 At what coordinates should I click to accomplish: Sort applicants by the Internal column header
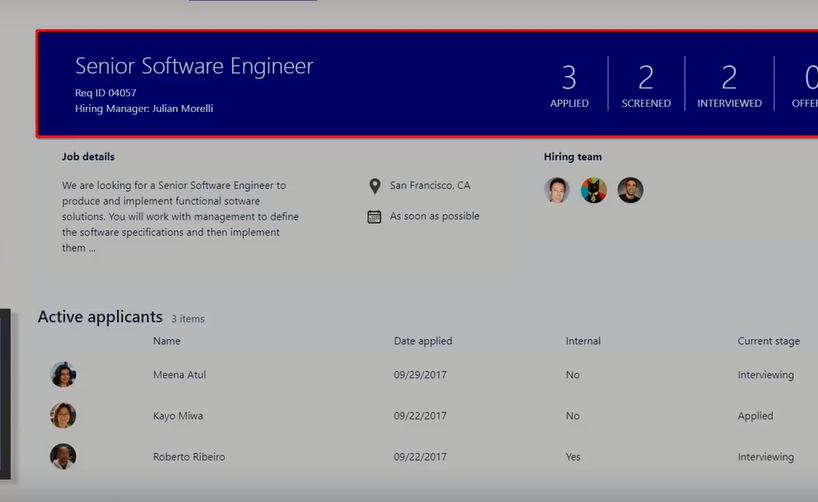click(x=583, y=341)
